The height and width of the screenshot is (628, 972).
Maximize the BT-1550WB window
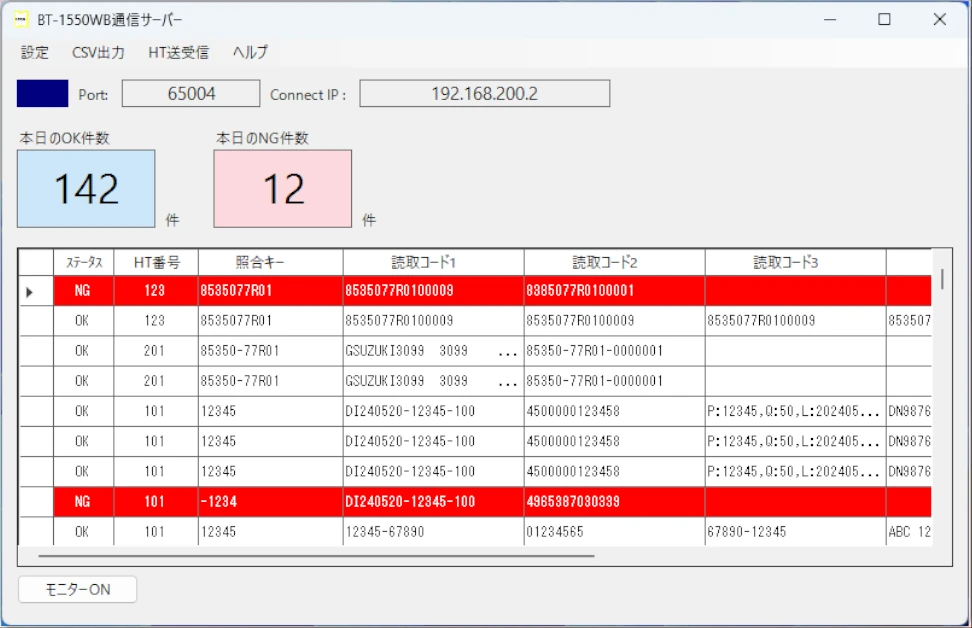884,19
